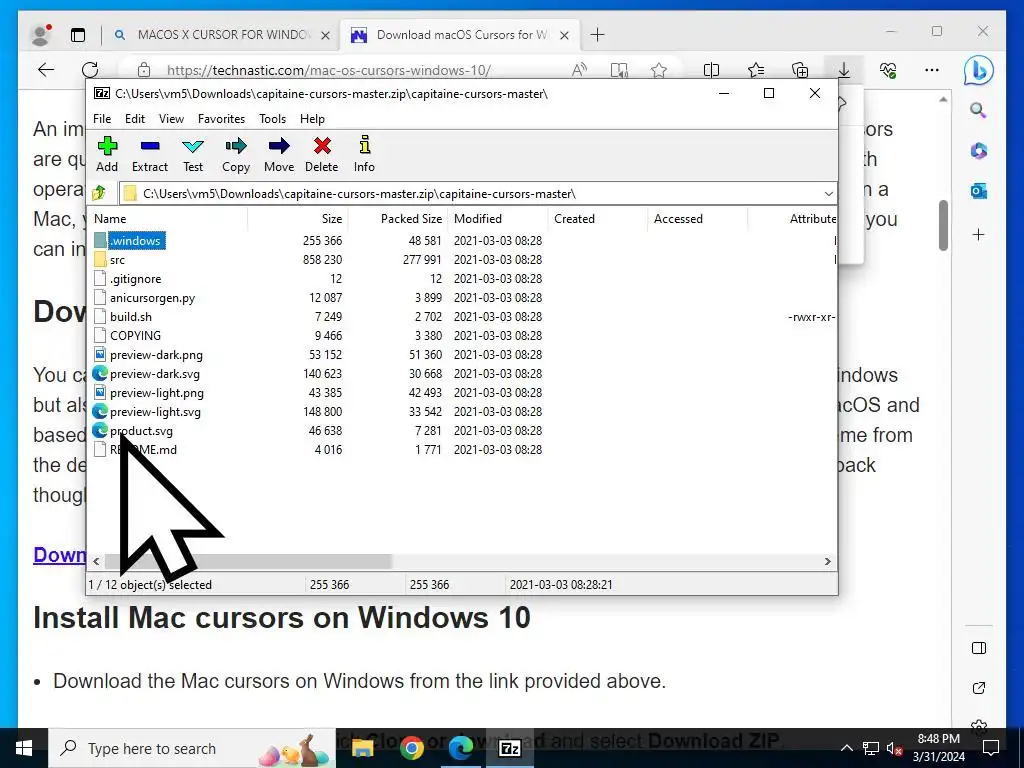Sort by the Name column header

[x=168, y=219]
